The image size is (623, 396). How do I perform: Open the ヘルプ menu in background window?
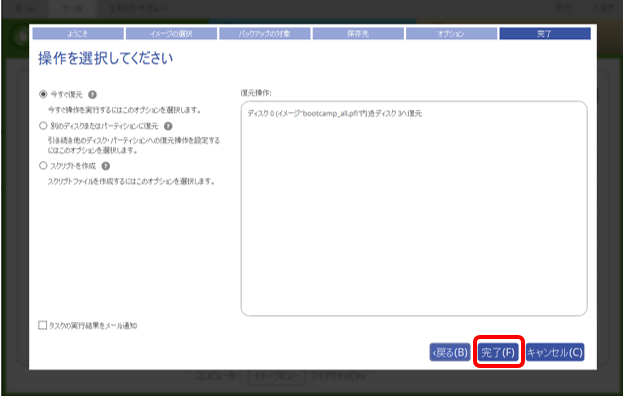click(x=604, y=8)
